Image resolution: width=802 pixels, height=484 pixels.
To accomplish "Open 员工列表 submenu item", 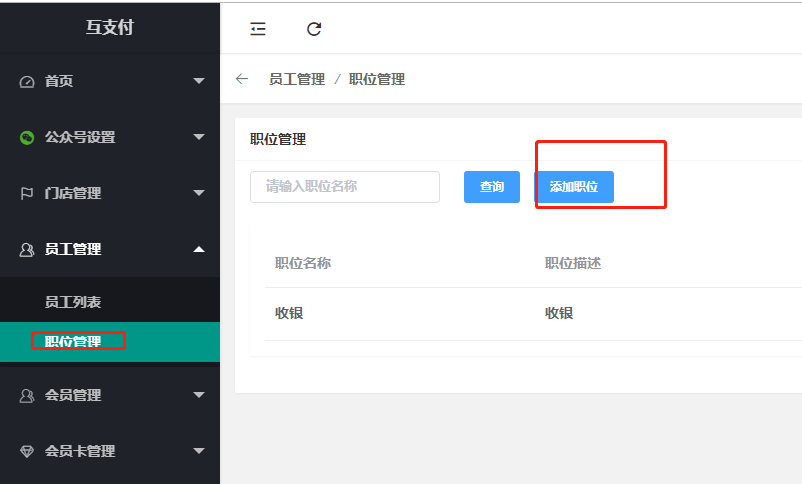I will coord(110,301).
